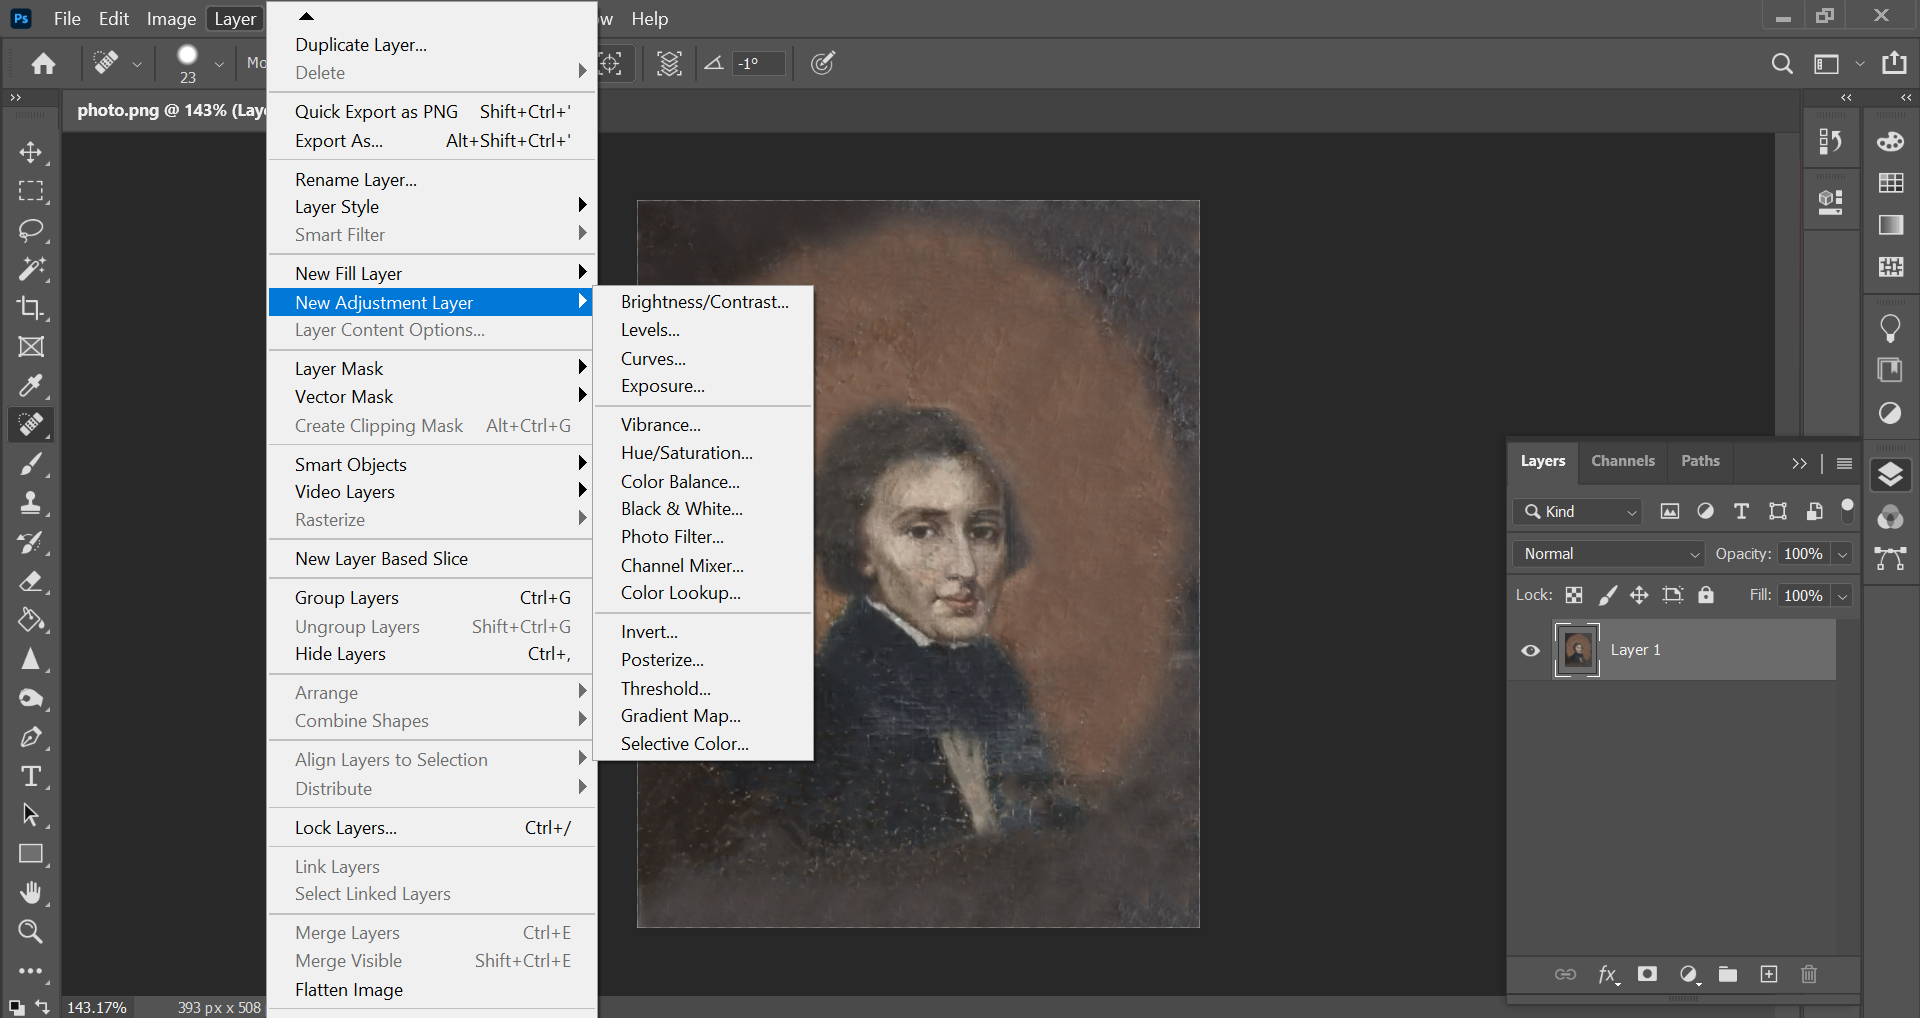Open the Kind filter dropdown
Viewport: 1920px width, 1018px height.
(x=1577, y=512)
